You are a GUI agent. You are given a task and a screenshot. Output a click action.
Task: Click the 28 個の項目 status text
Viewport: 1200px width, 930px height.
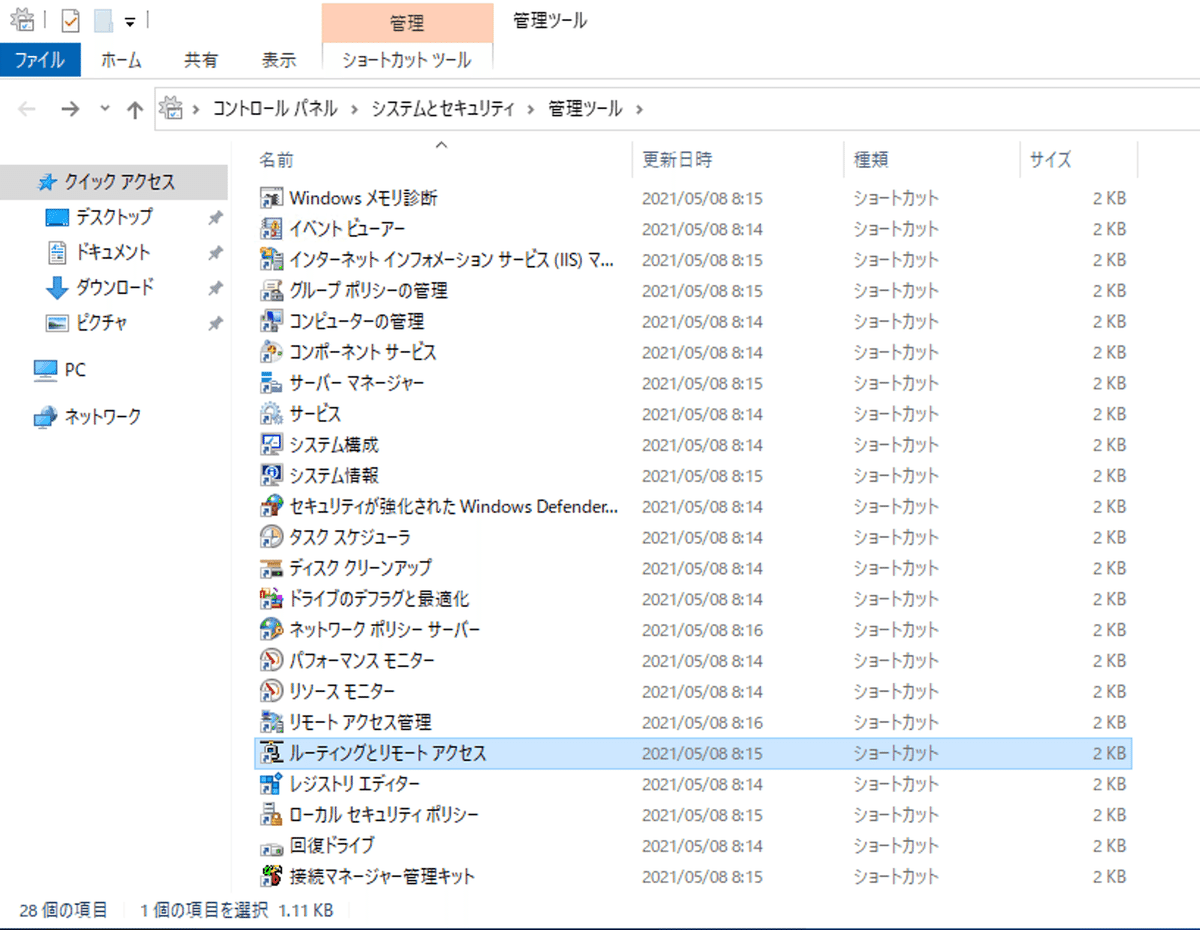coord(63,910)
